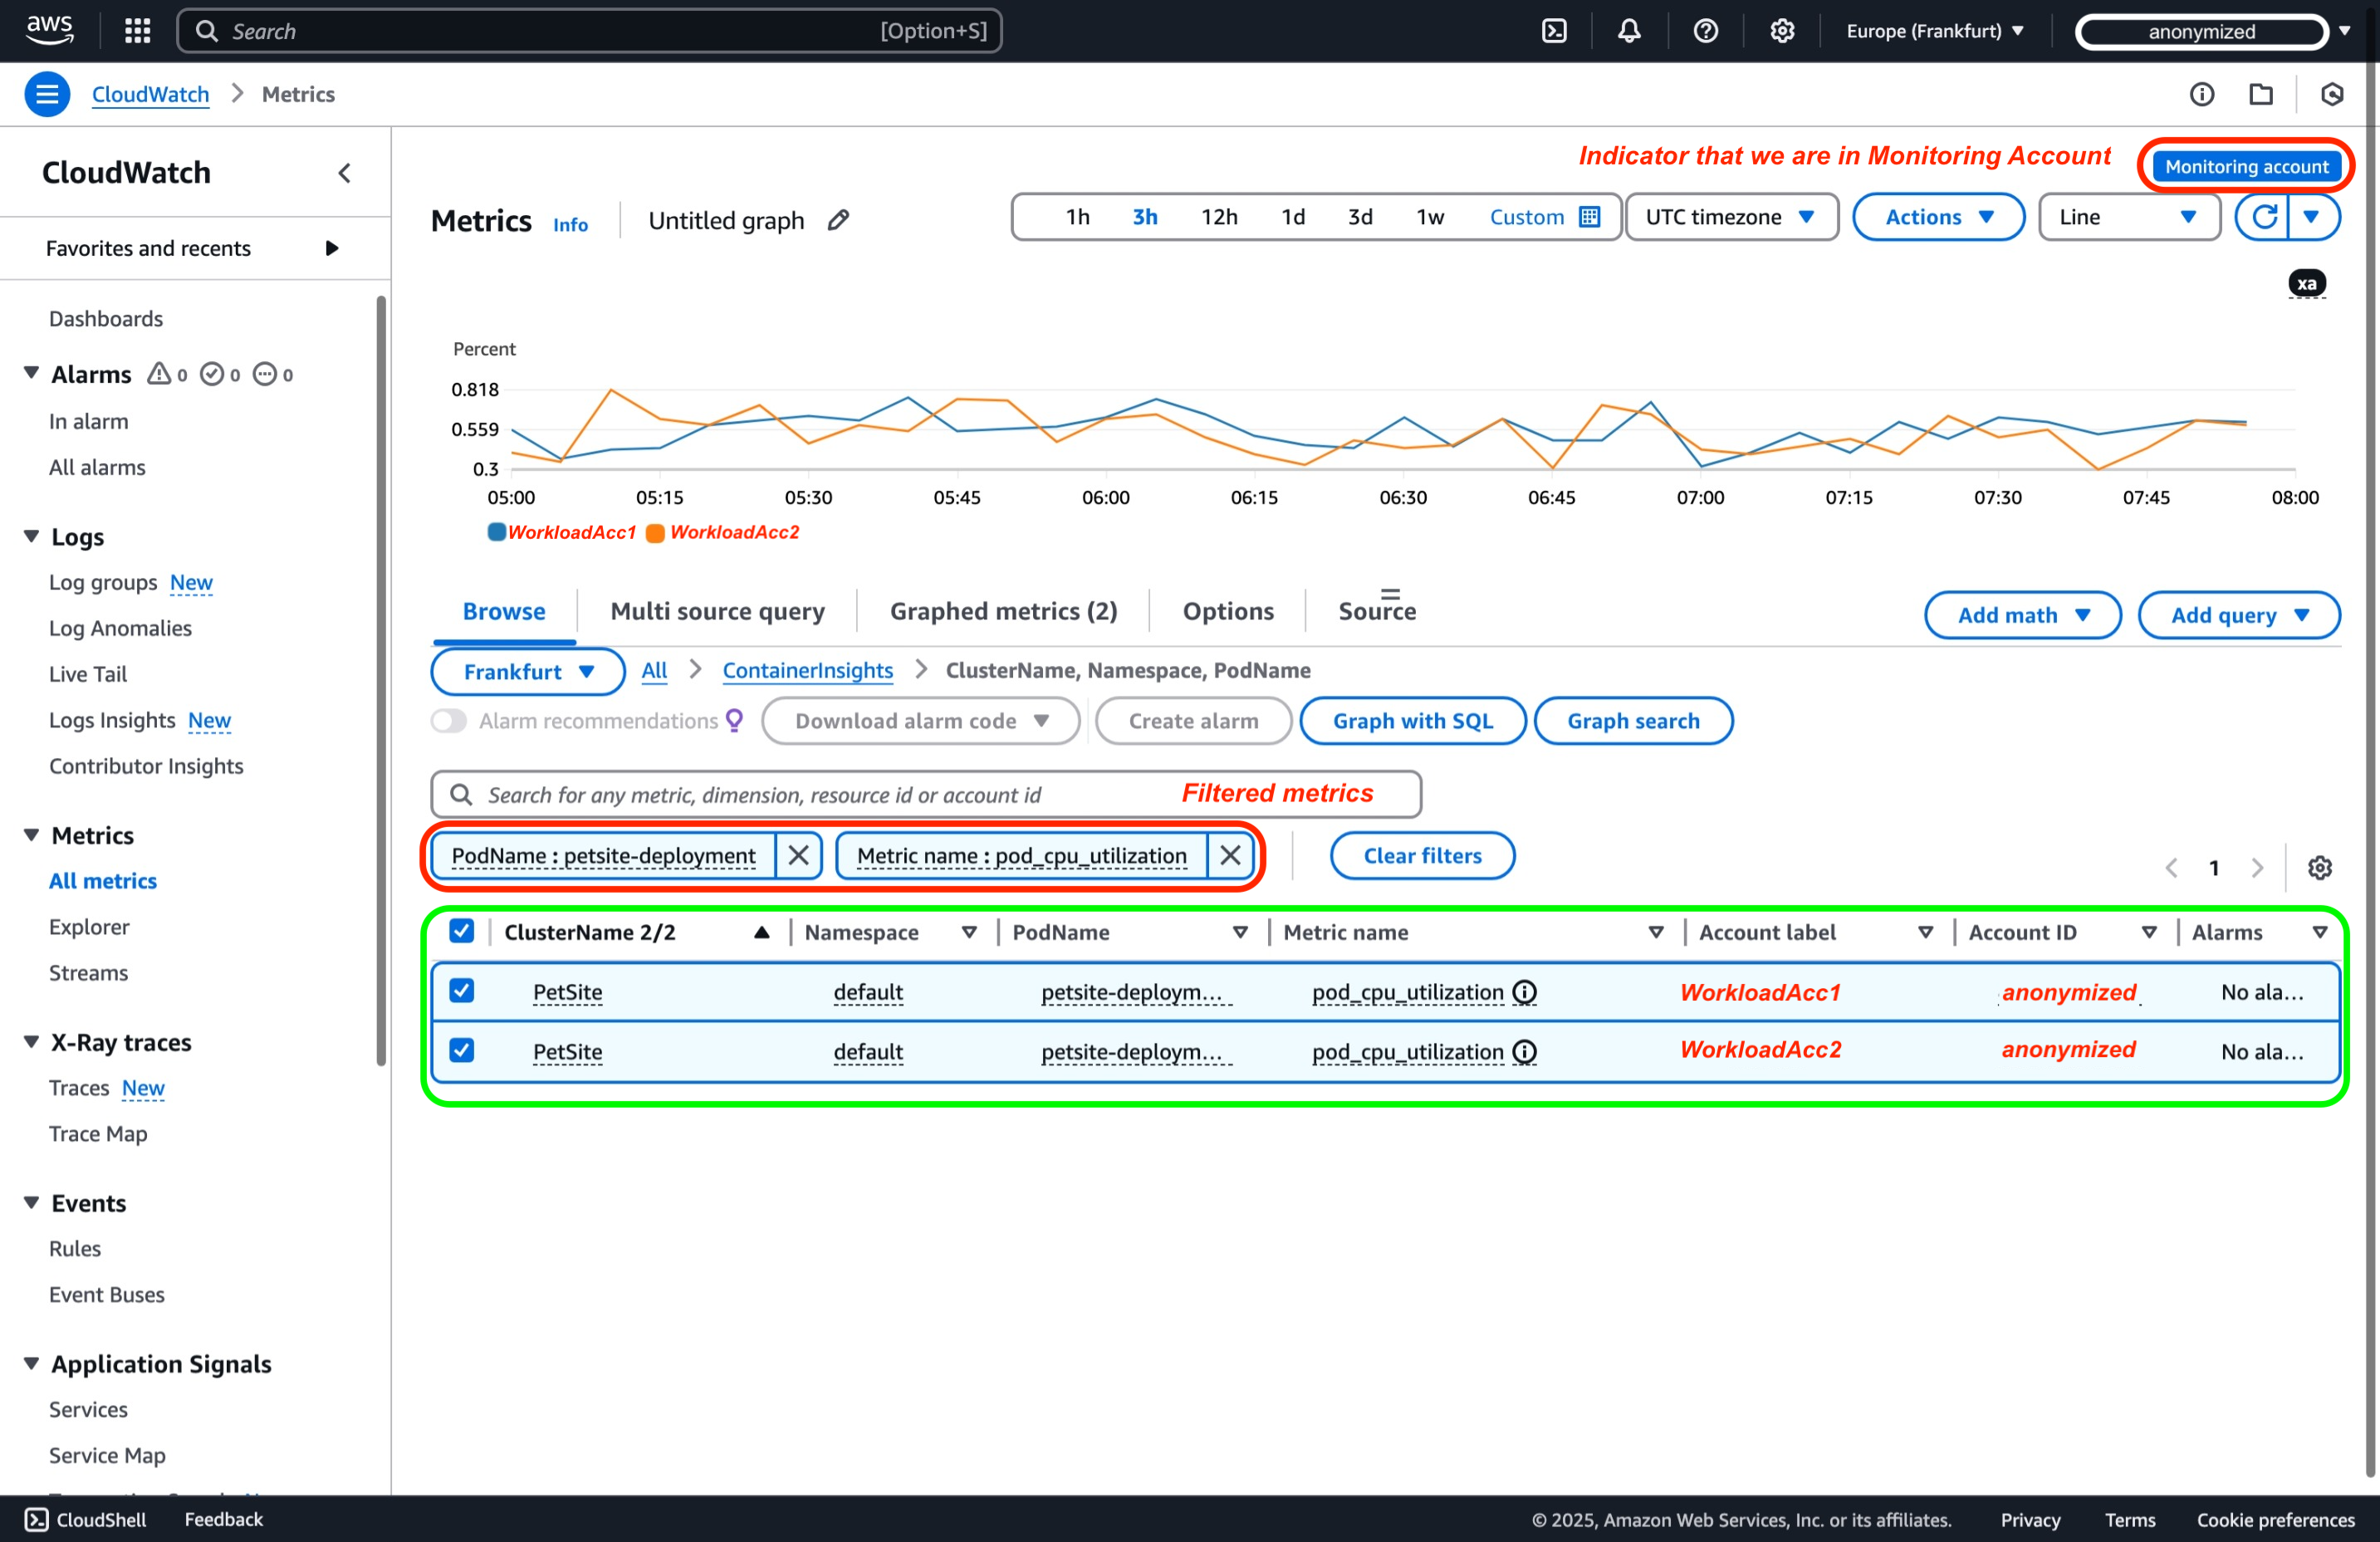This screenshot has width=2380, height=1542.
Task: Switch to the Graphed metrics (2) tab
Action: click(1003, 610)
